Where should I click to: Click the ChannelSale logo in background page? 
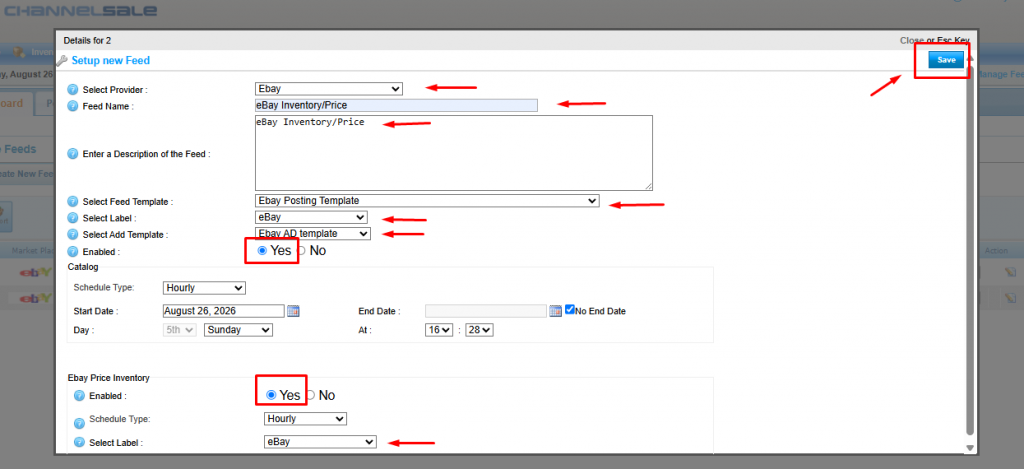coord(81,10)
